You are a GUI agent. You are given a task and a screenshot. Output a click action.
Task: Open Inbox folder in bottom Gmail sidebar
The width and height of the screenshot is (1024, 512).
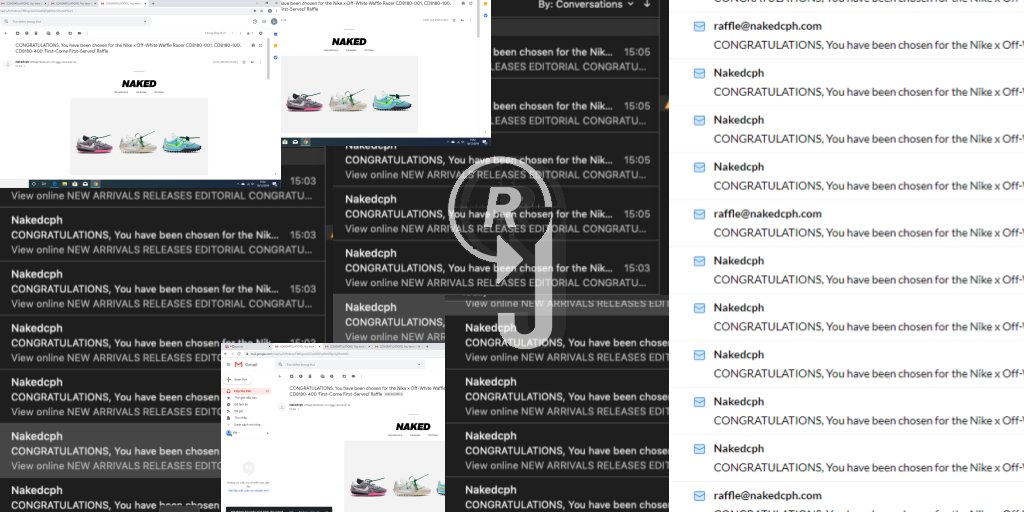tap(247, 391)
